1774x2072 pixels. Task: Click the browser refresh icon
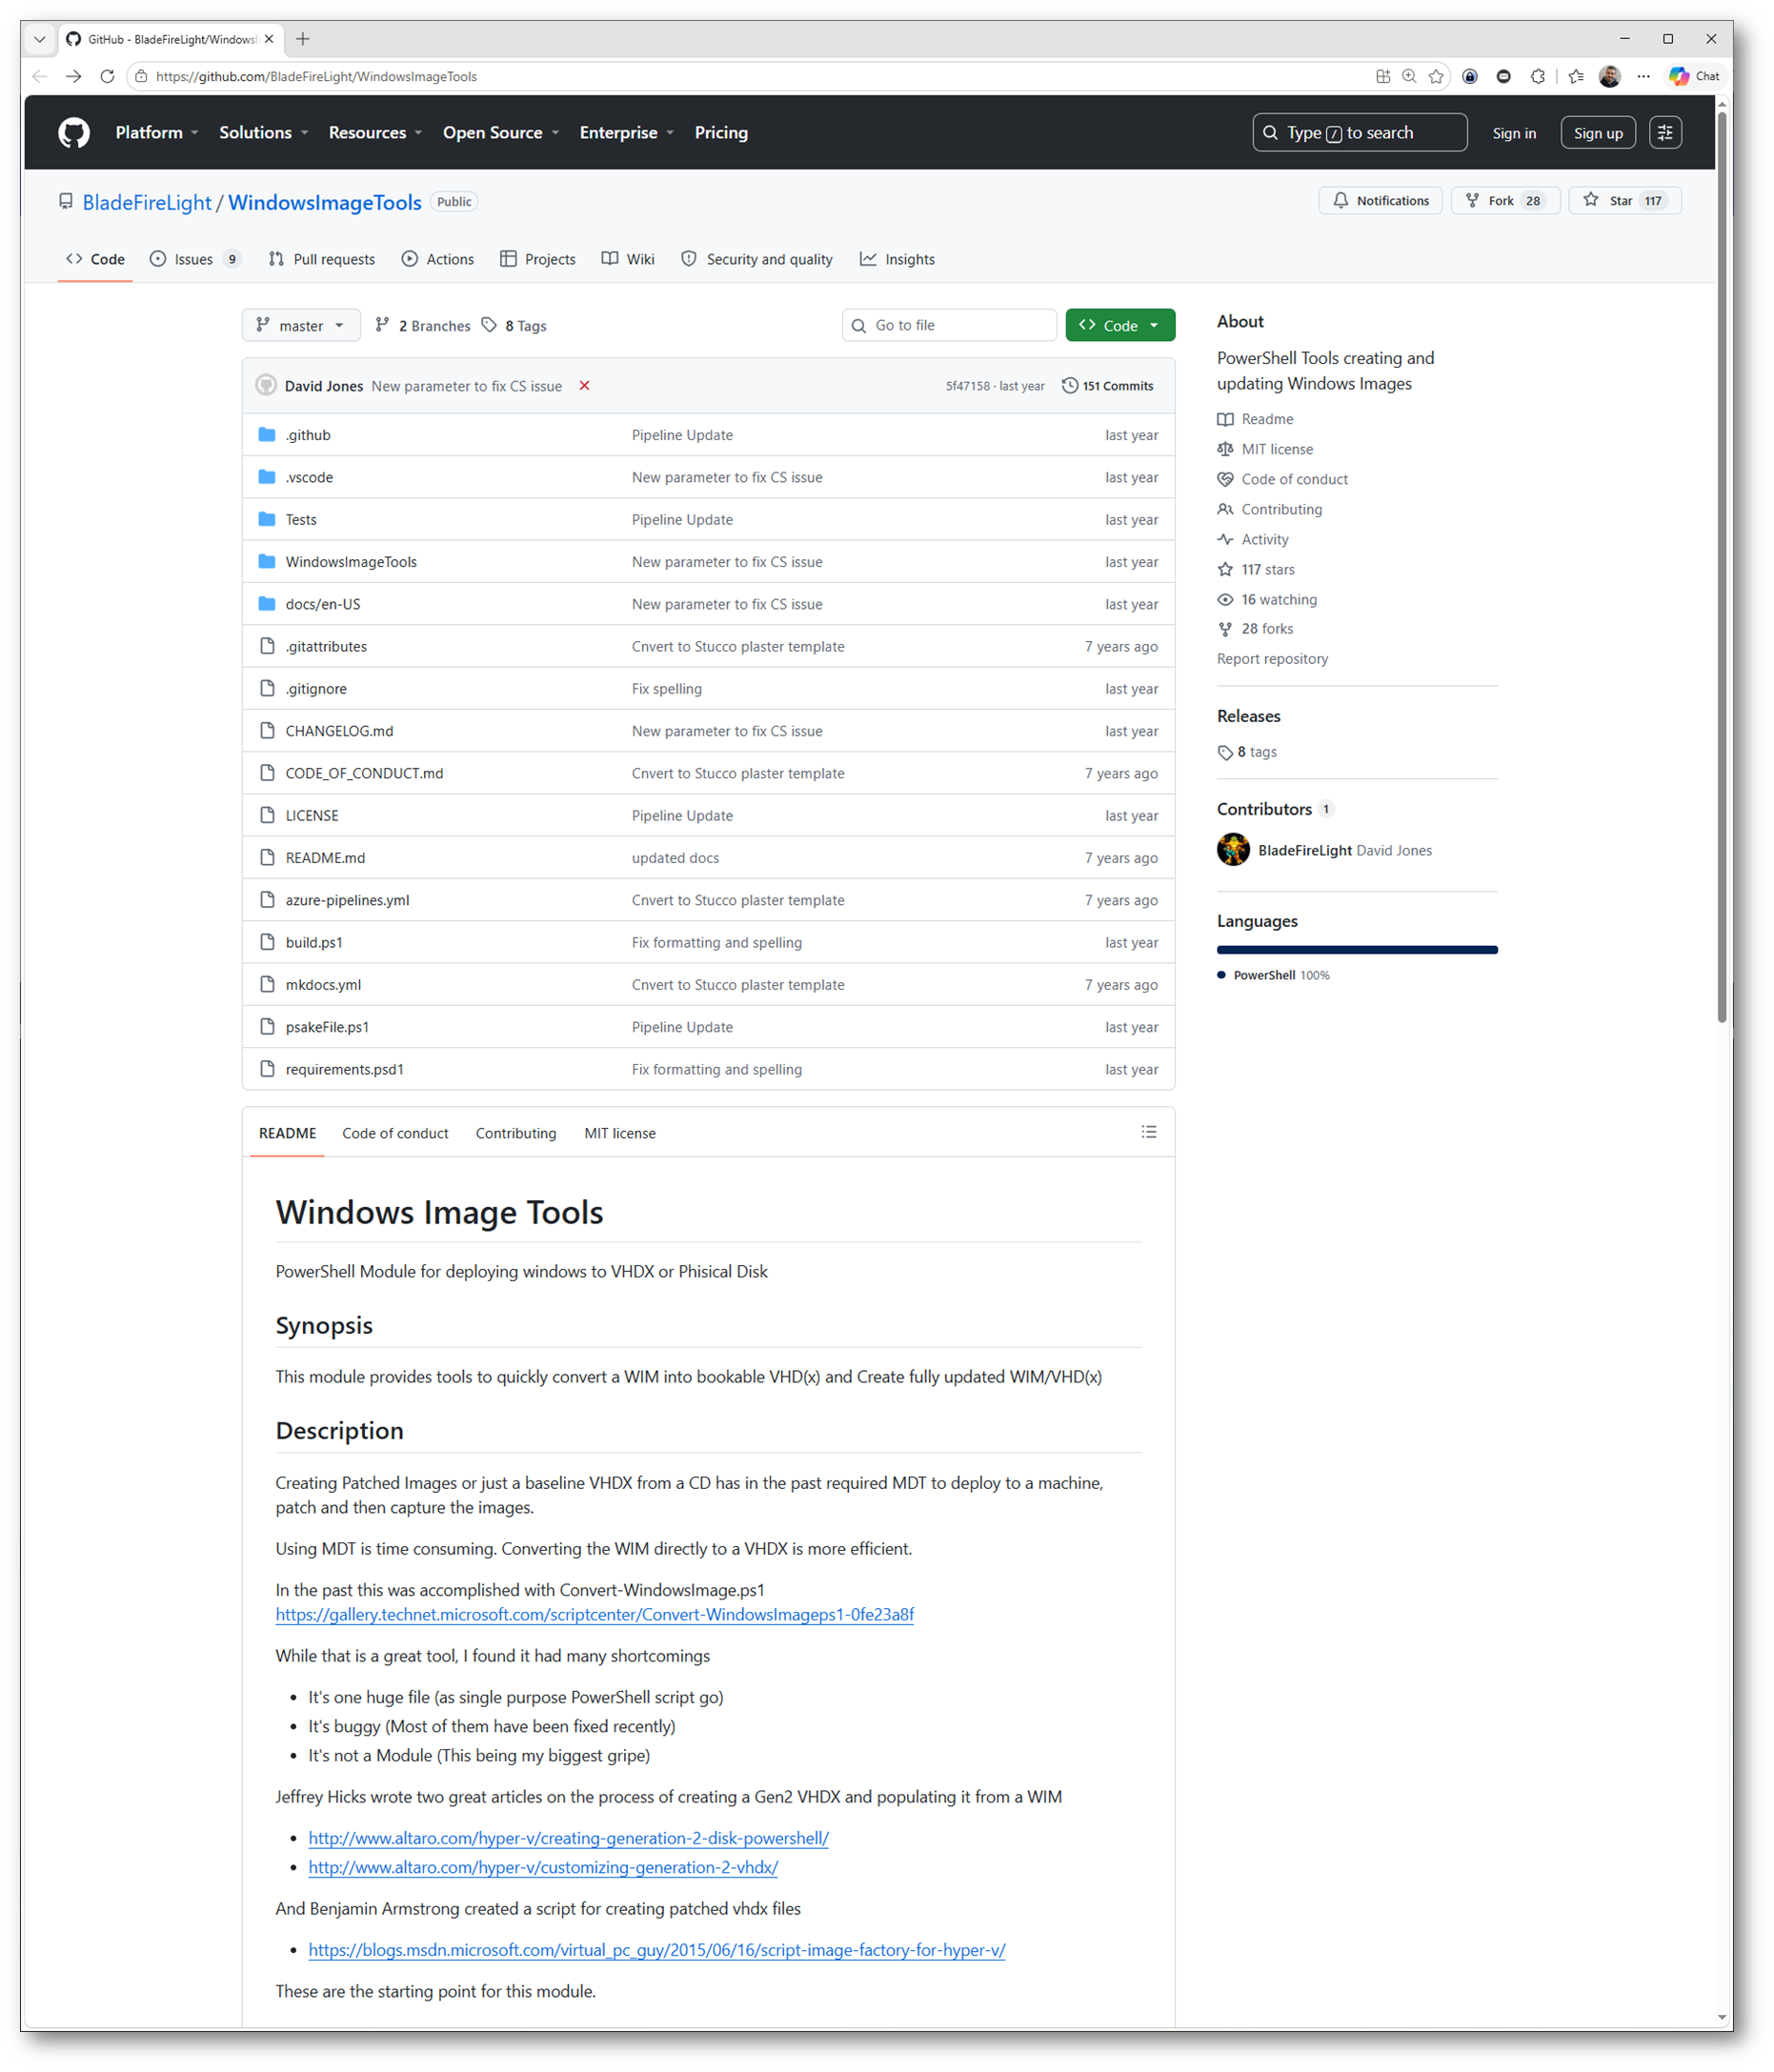click(x=107, y=76)
